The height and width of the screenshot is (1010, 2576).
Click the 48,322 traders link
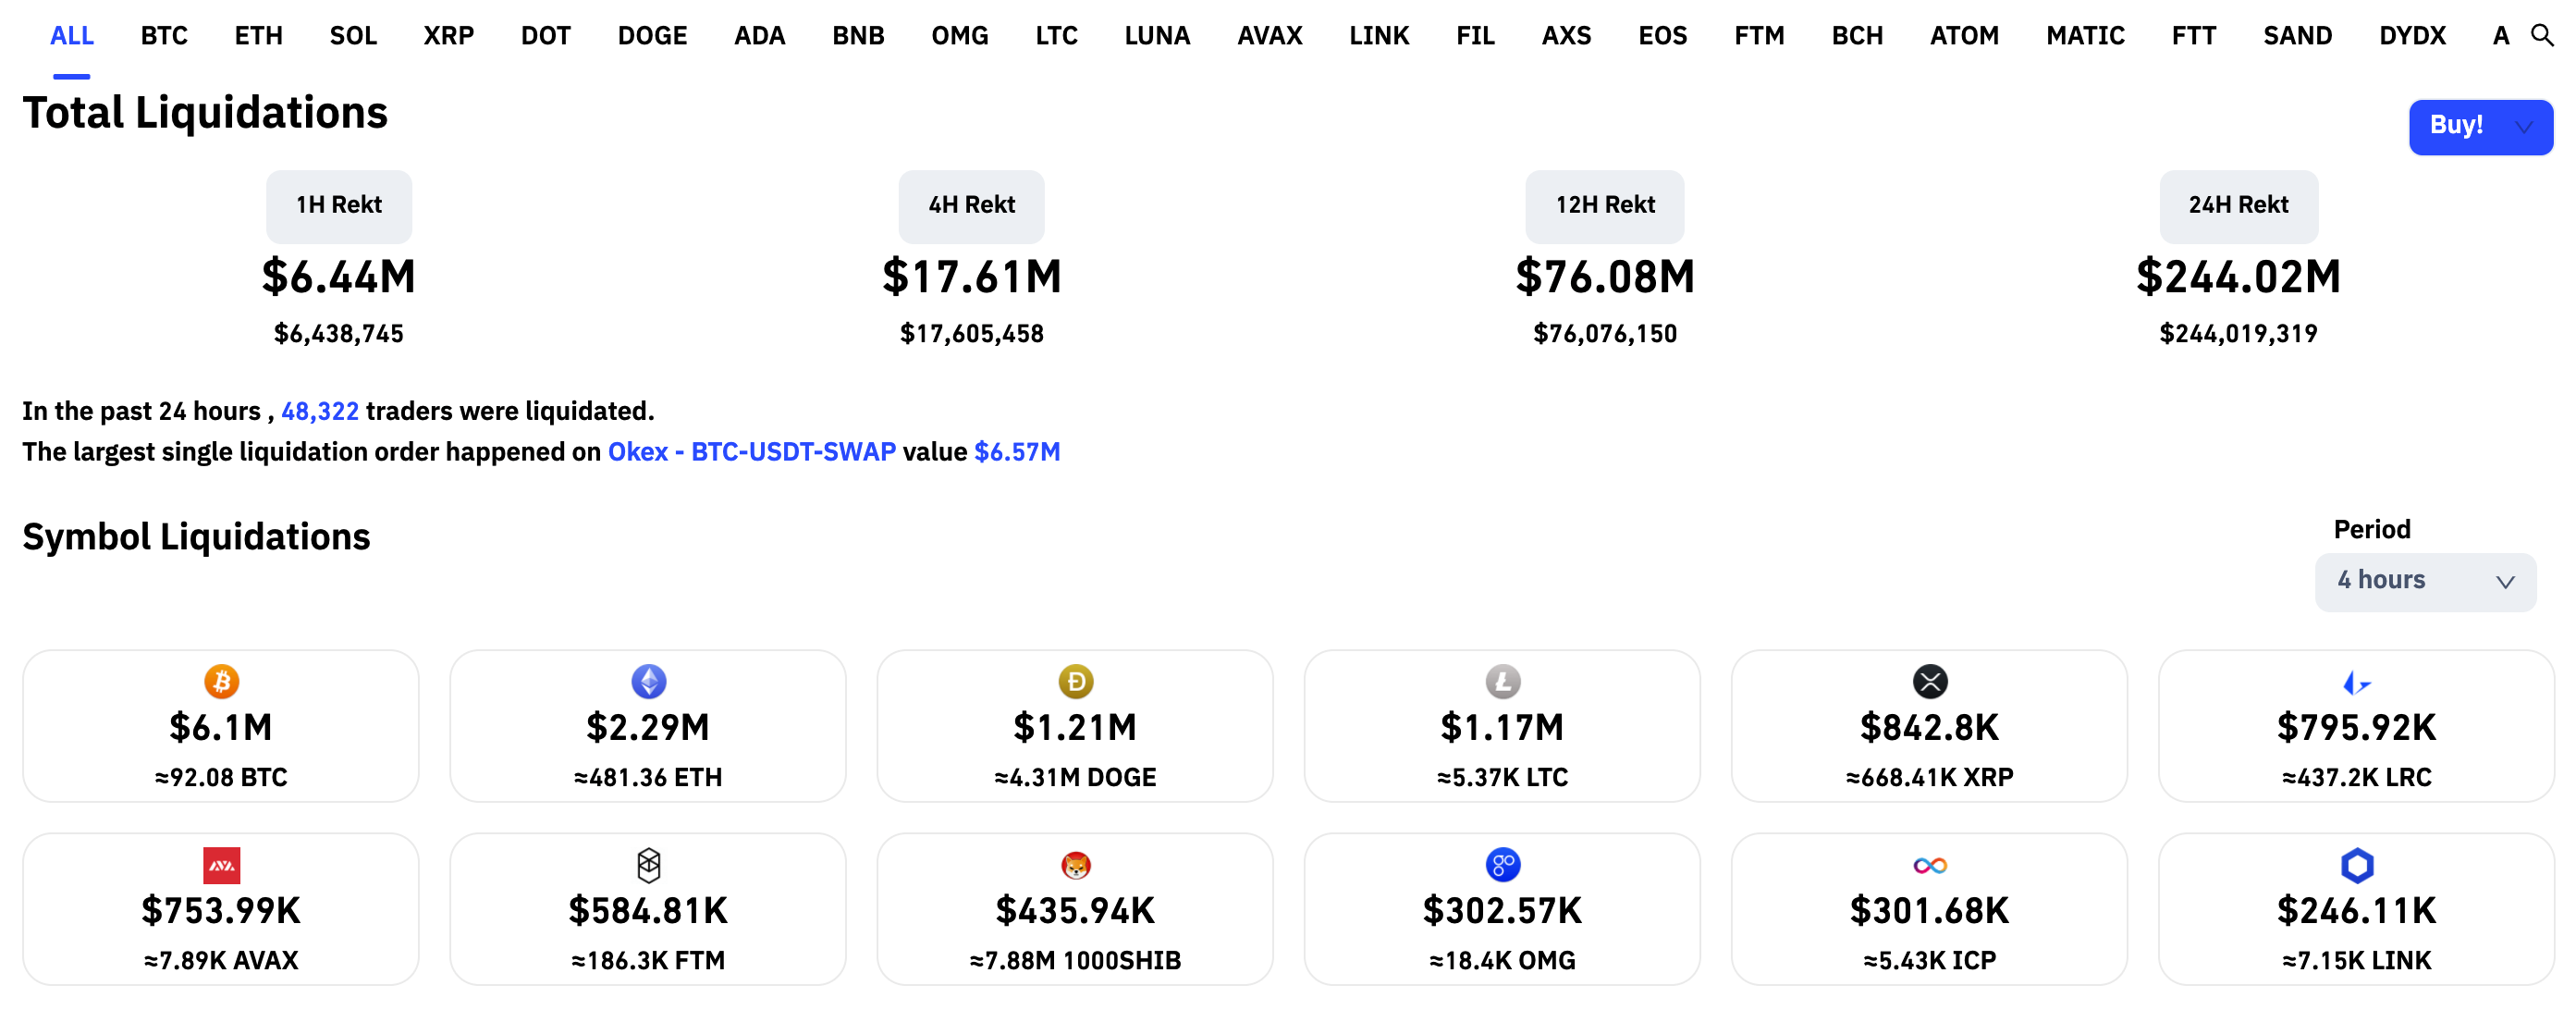(319, 410)
